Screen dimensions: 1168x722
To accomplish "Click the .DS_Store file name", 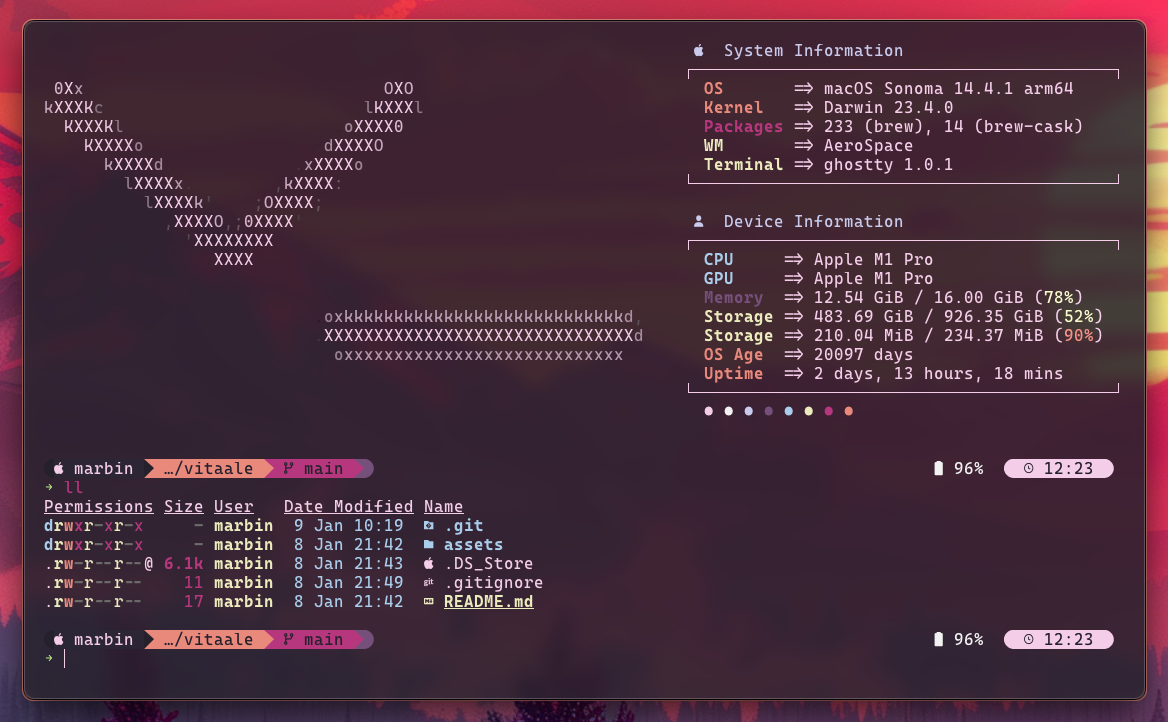I will tap(488, 563).
